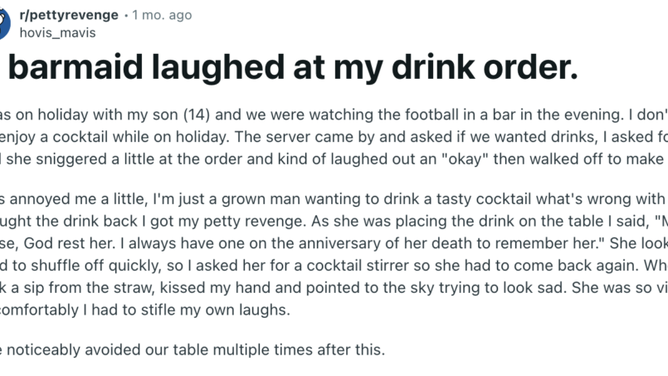Open the r/pettyrevenge subreddit avatar icon
Viewport: 668px width, 376px height.
click(3, 23)
